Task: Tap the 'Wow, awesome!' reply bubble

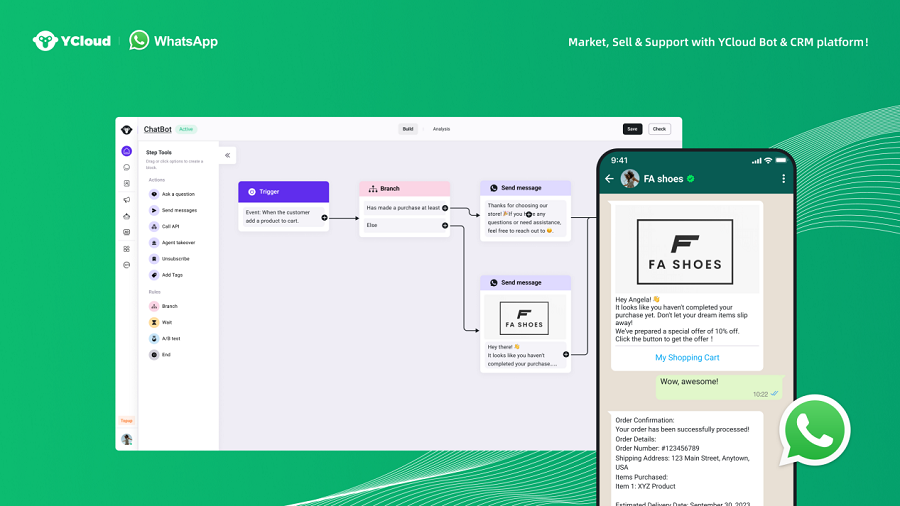Action: (x=719, y=387)
